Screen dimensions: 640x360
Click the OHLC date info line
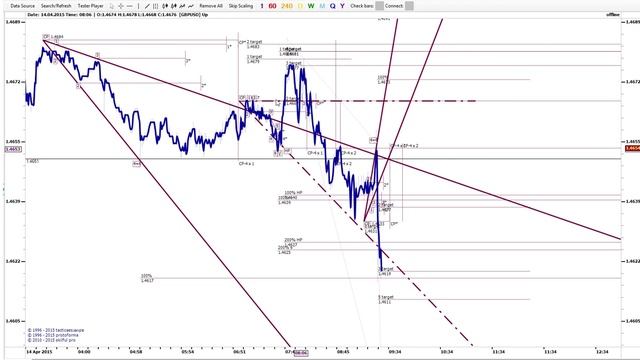click(x=118, y=15)
